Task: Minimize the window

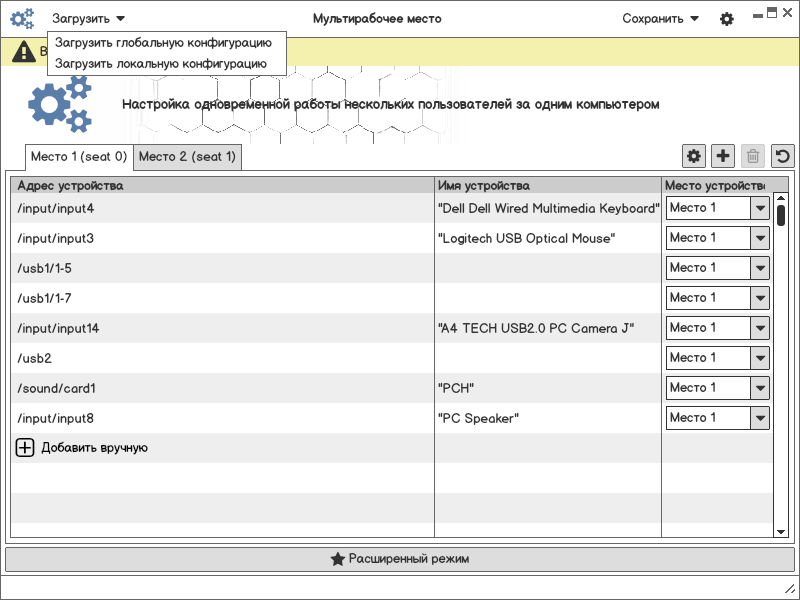Action: tap(758, 16)
